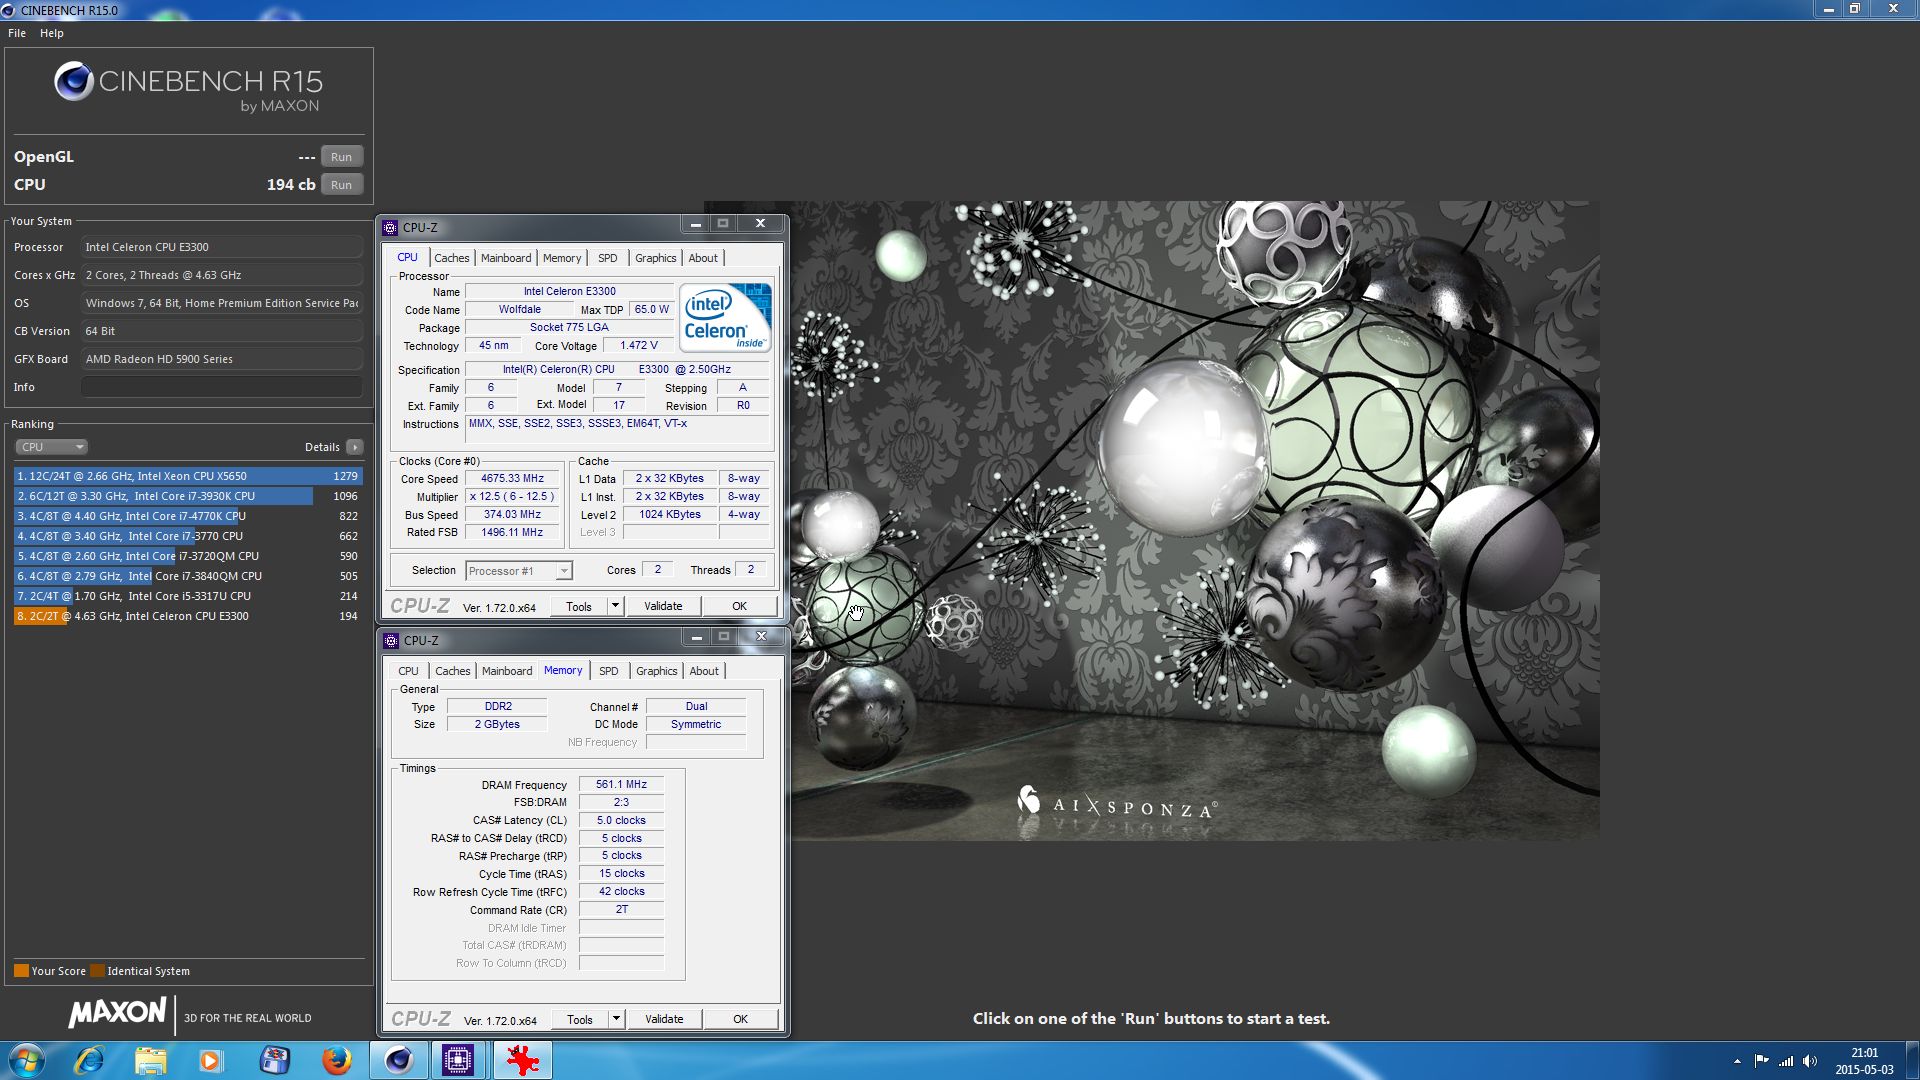Viewport: 1920px width, 1080px height.
Task: Click Validate in upper CPU-Z window
Action: coord(663,607)
